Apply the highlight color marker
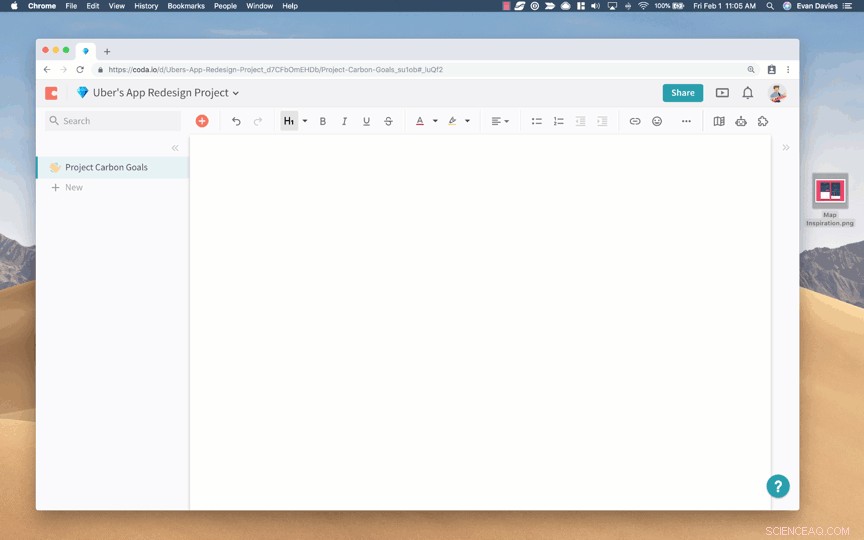The image size is (864, 540). (x=452, y=121)
